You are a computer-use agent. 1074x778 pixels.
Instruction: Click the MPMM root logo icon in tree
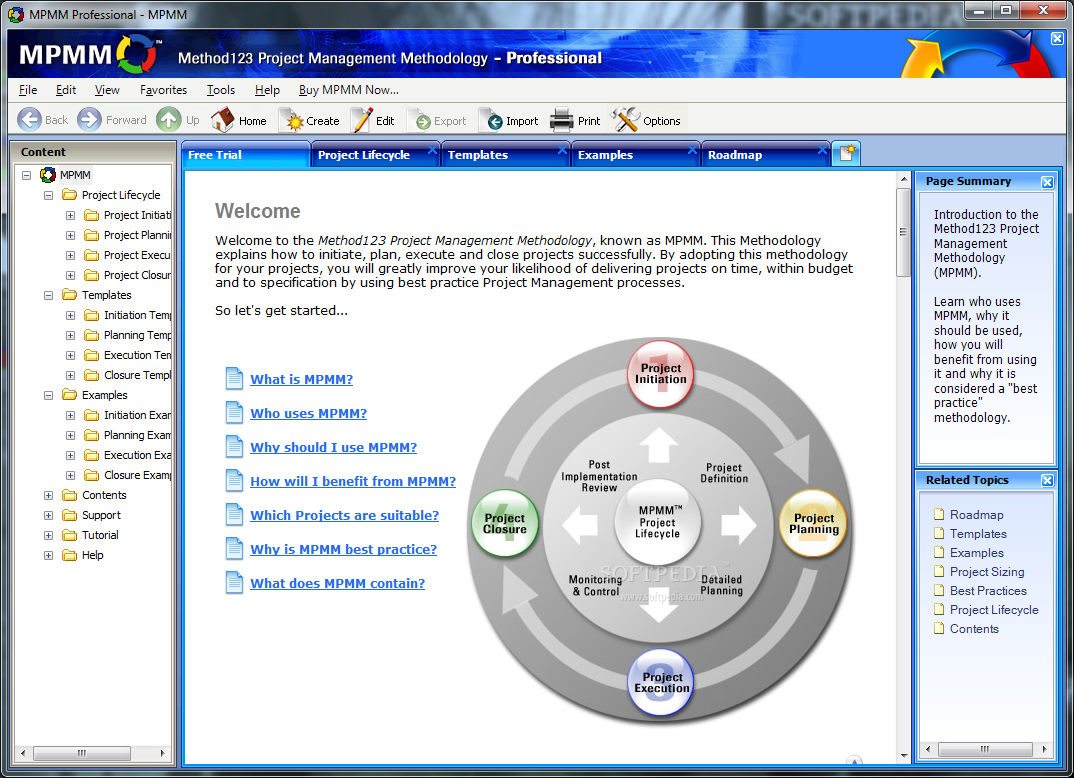48,175
